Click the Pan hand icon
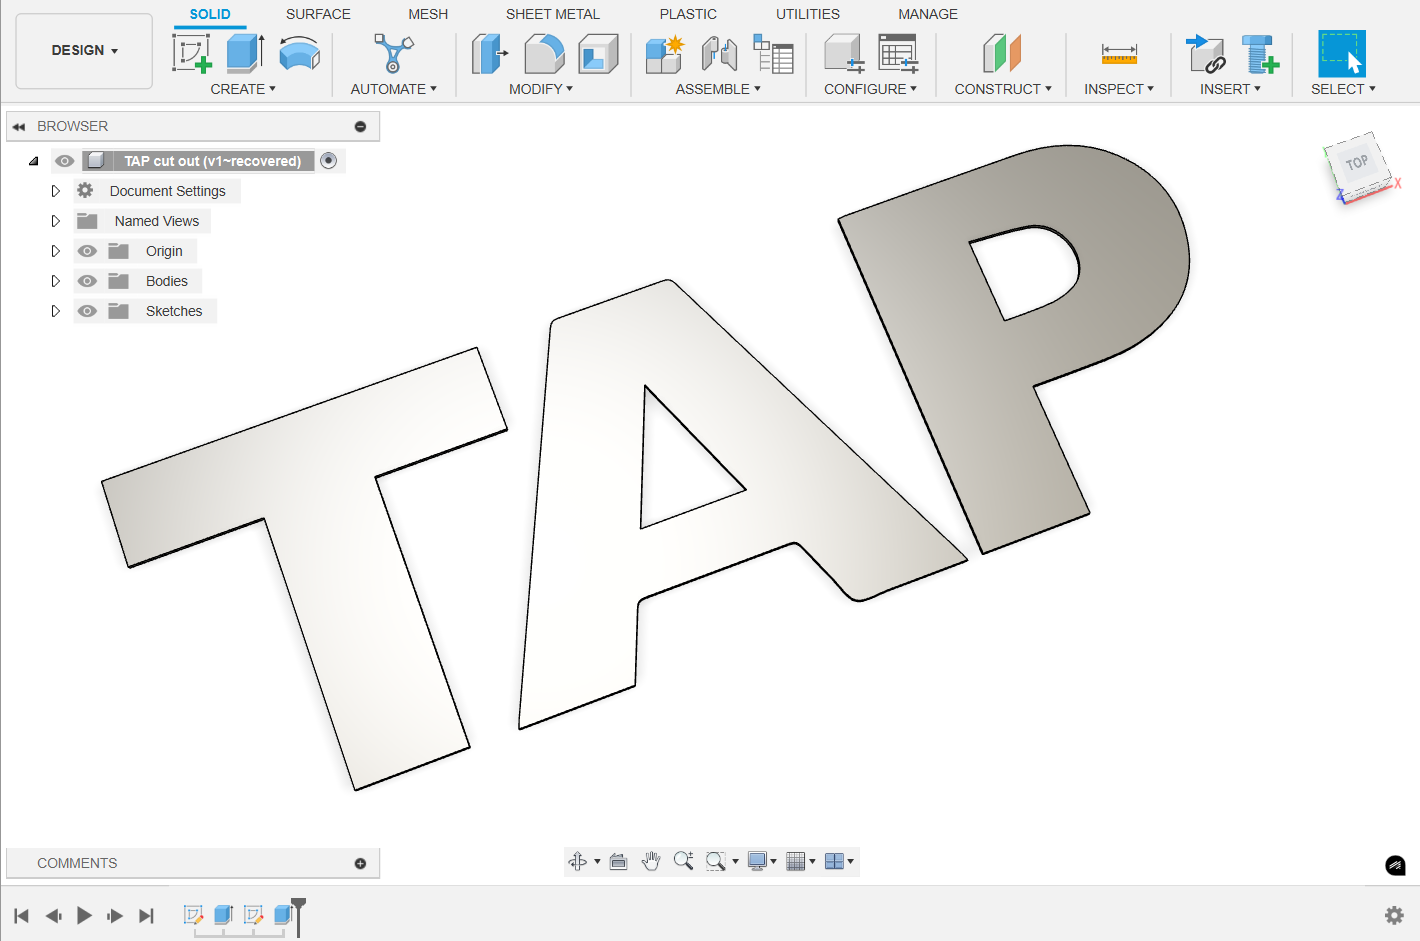The image size is (1420, 941). coord(651,861)
